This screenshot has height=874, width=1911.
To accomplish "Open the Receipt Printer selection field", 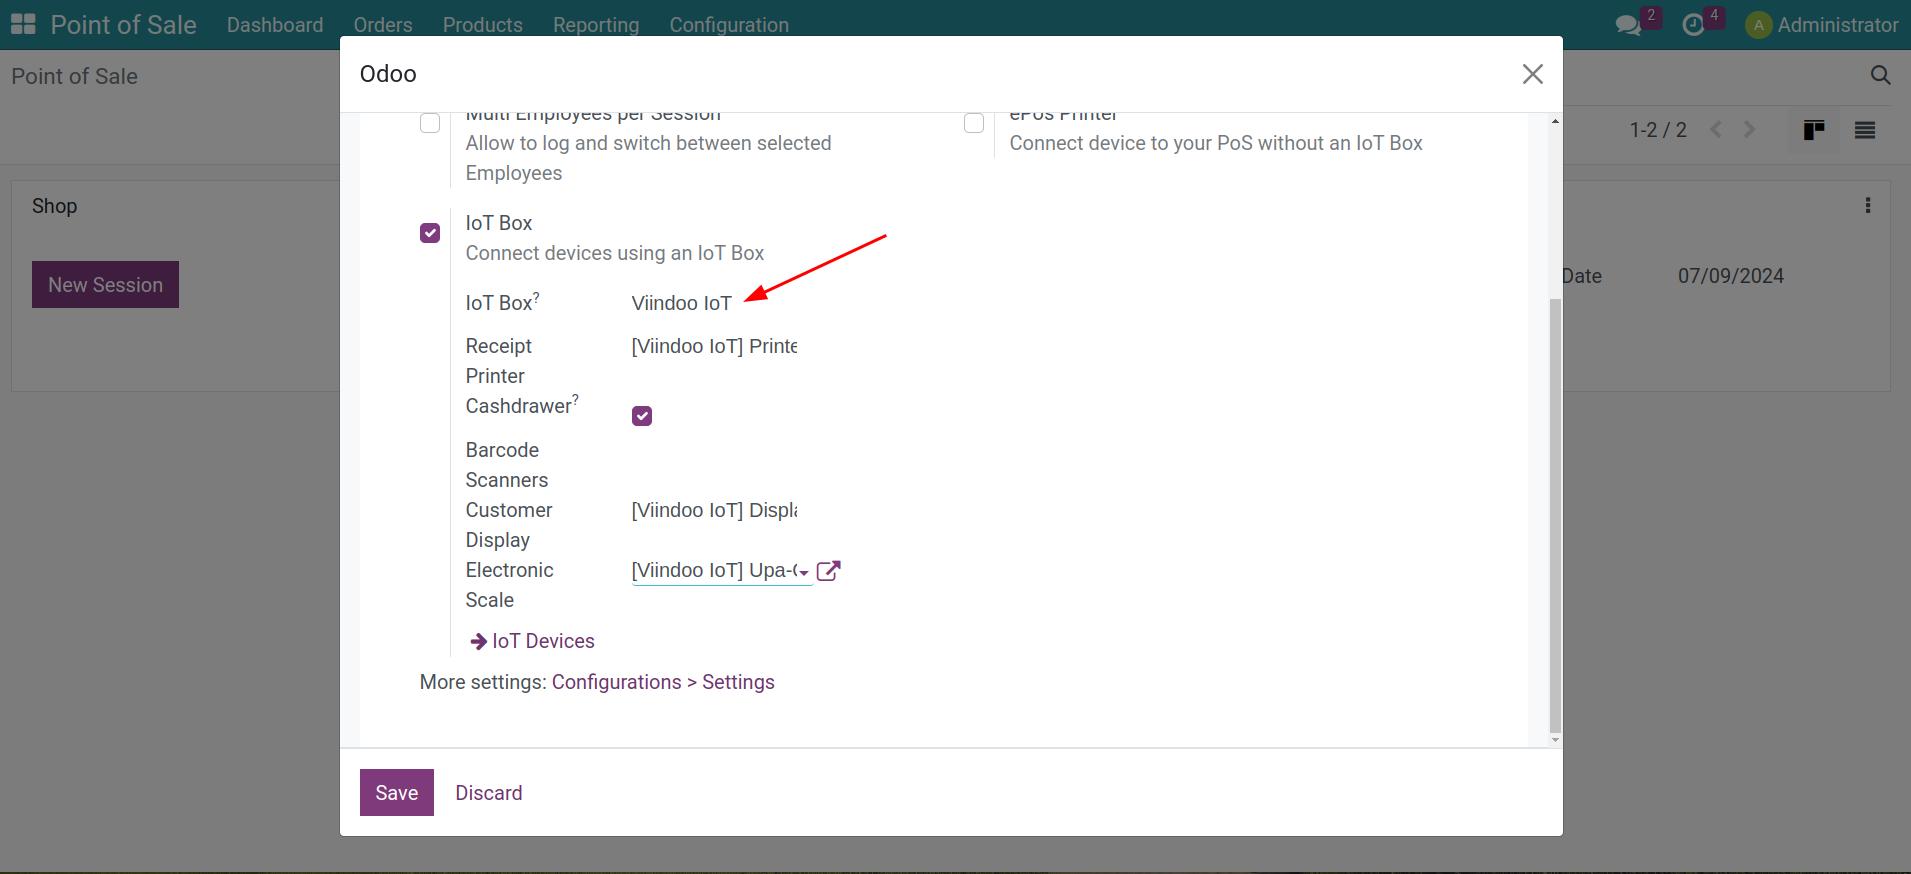I will [714, 346].
